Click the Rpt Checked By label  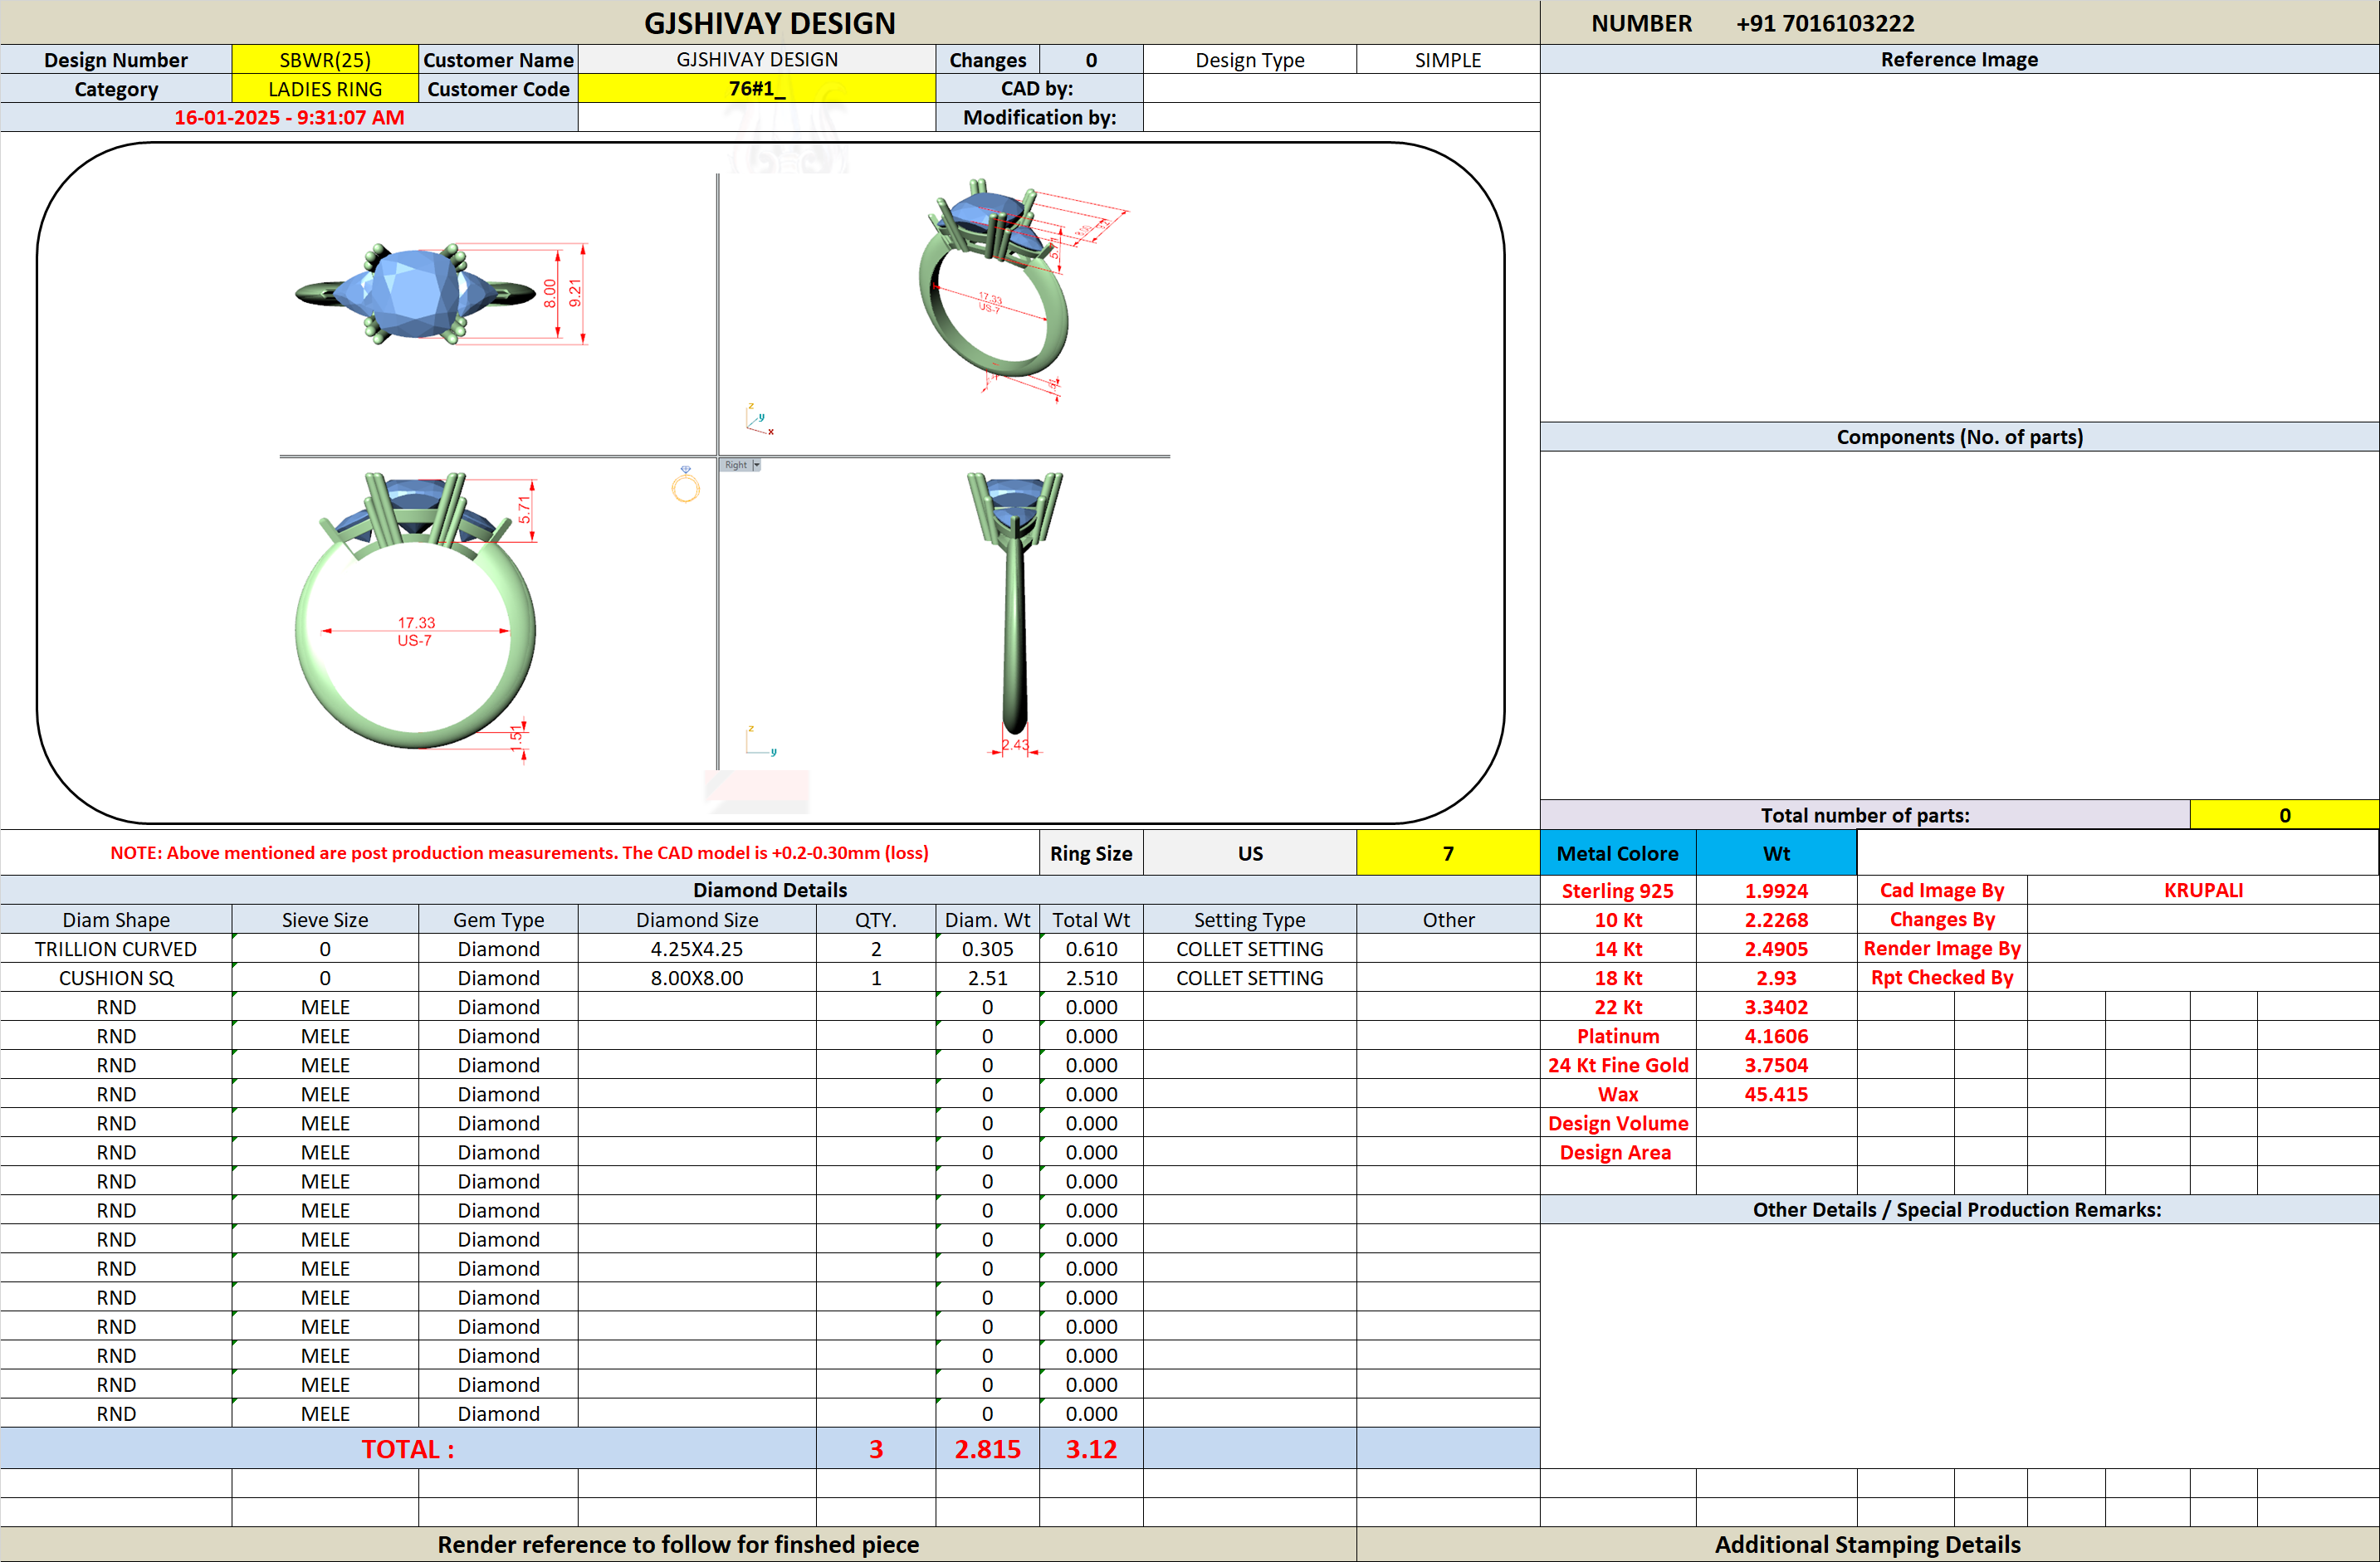[1941, 977]
